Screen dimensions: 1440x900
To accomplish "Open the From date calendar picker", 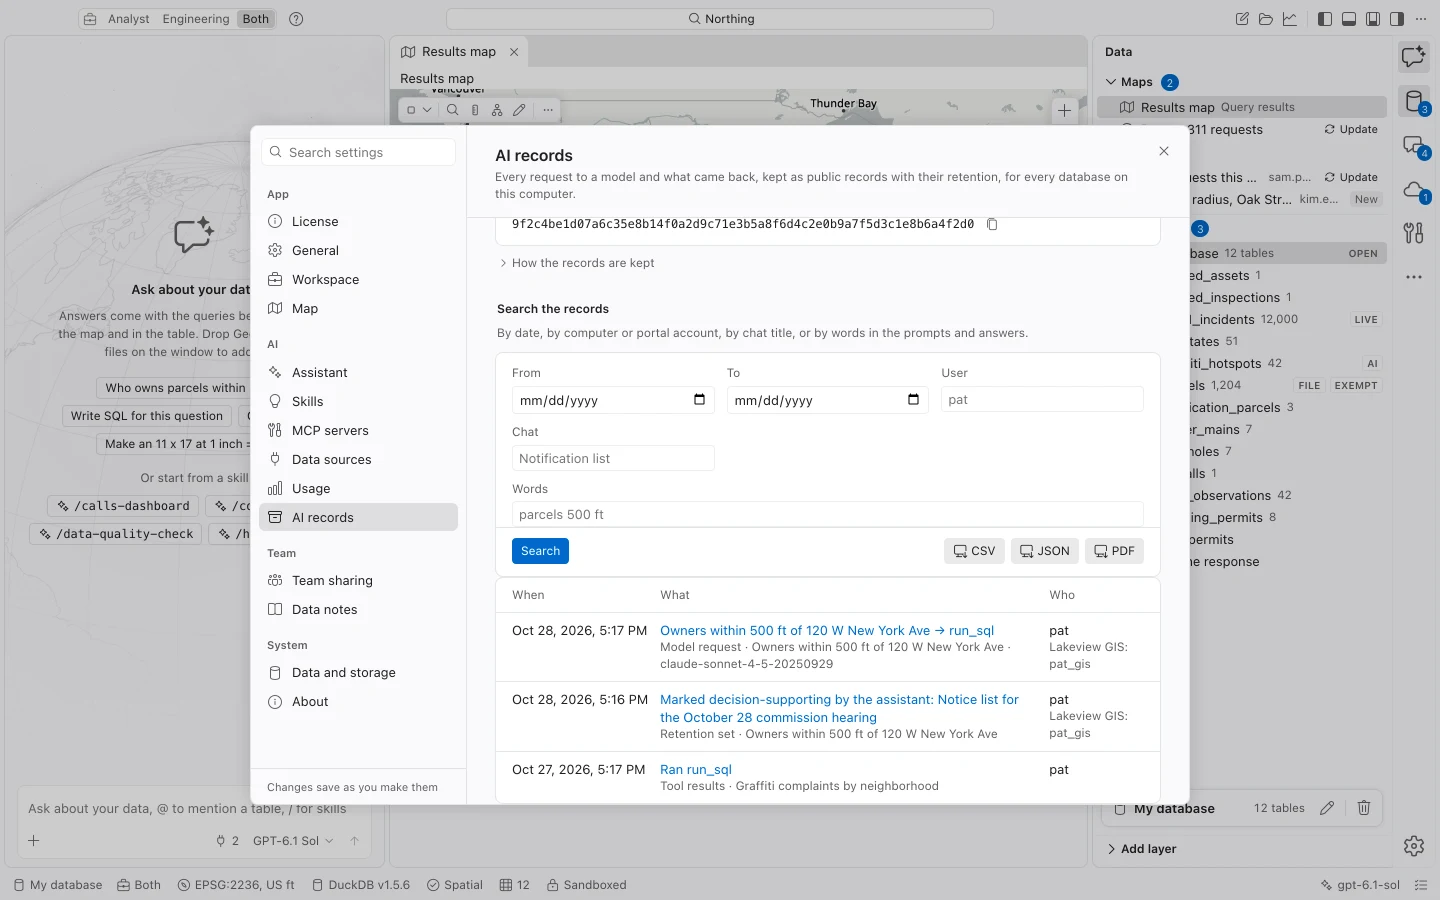I will pos(699,400).
